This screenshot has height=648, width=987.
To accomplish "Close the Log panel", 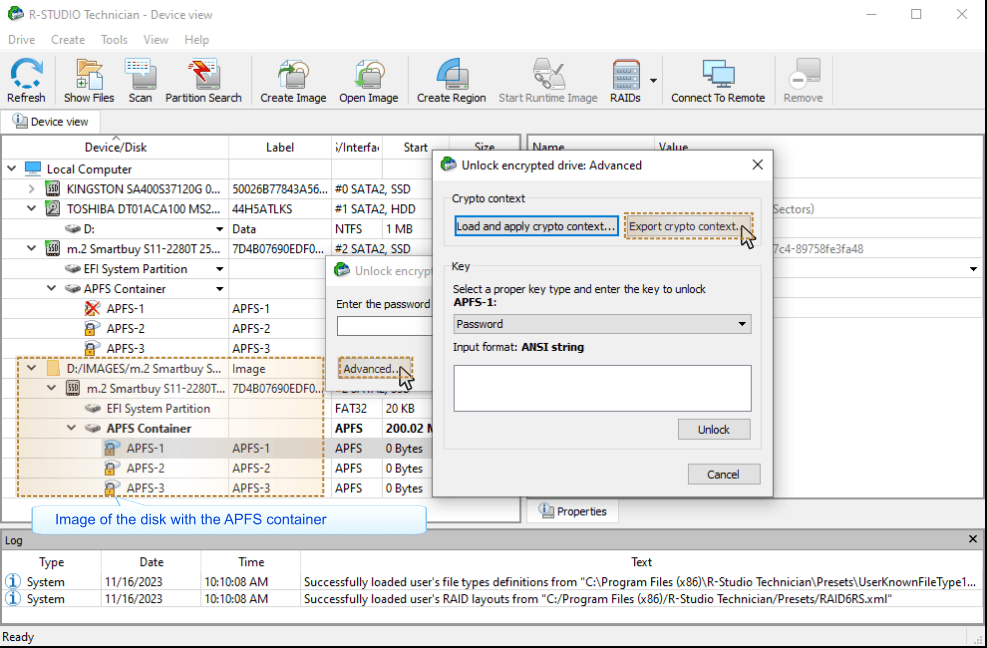I will (x=973, y=539).
